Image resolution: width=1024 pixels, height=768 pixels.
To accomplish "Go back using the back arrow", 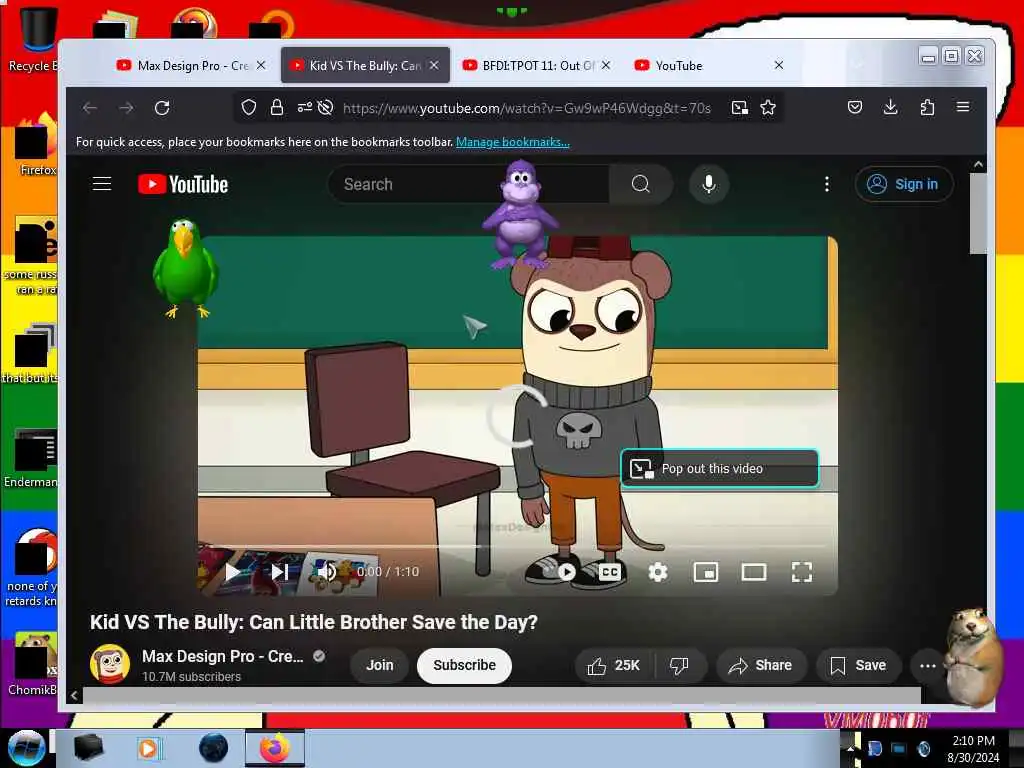I will coord(90,108).
